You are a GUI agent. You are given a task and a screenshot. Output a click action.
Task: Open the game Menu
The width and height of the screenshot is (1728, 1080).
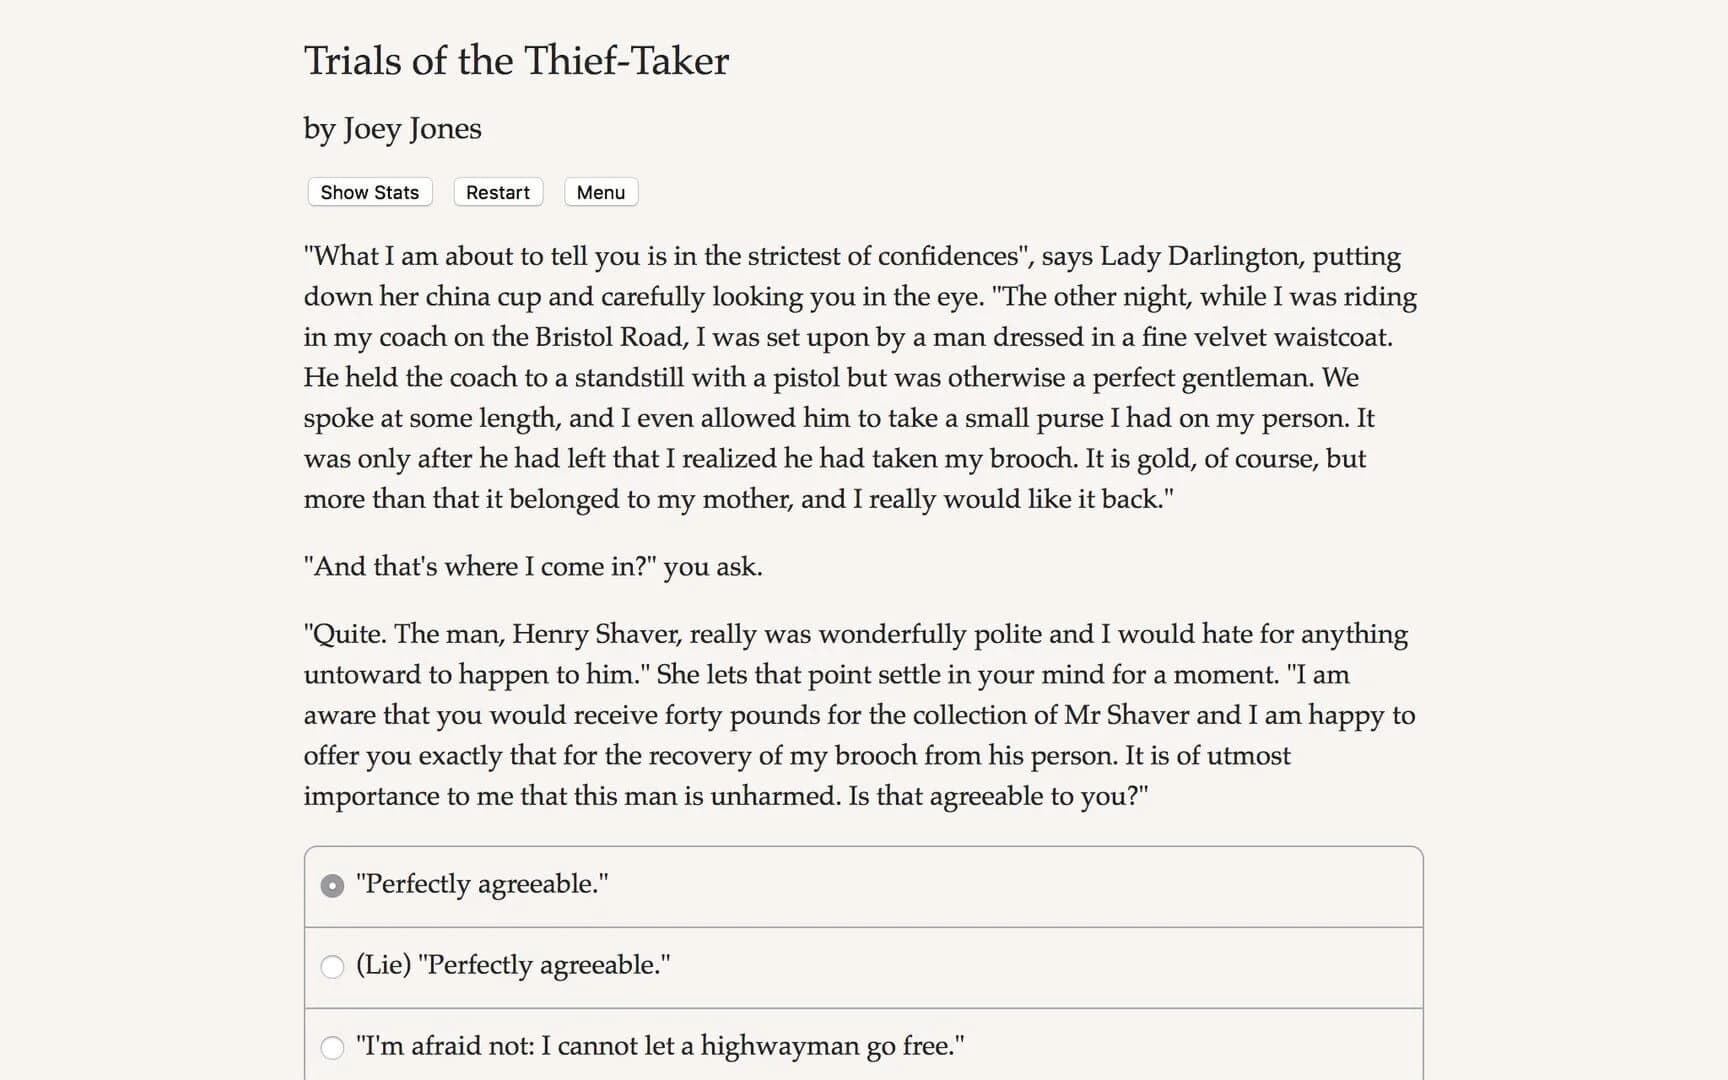pyautogui.click(x=600, y=192)
